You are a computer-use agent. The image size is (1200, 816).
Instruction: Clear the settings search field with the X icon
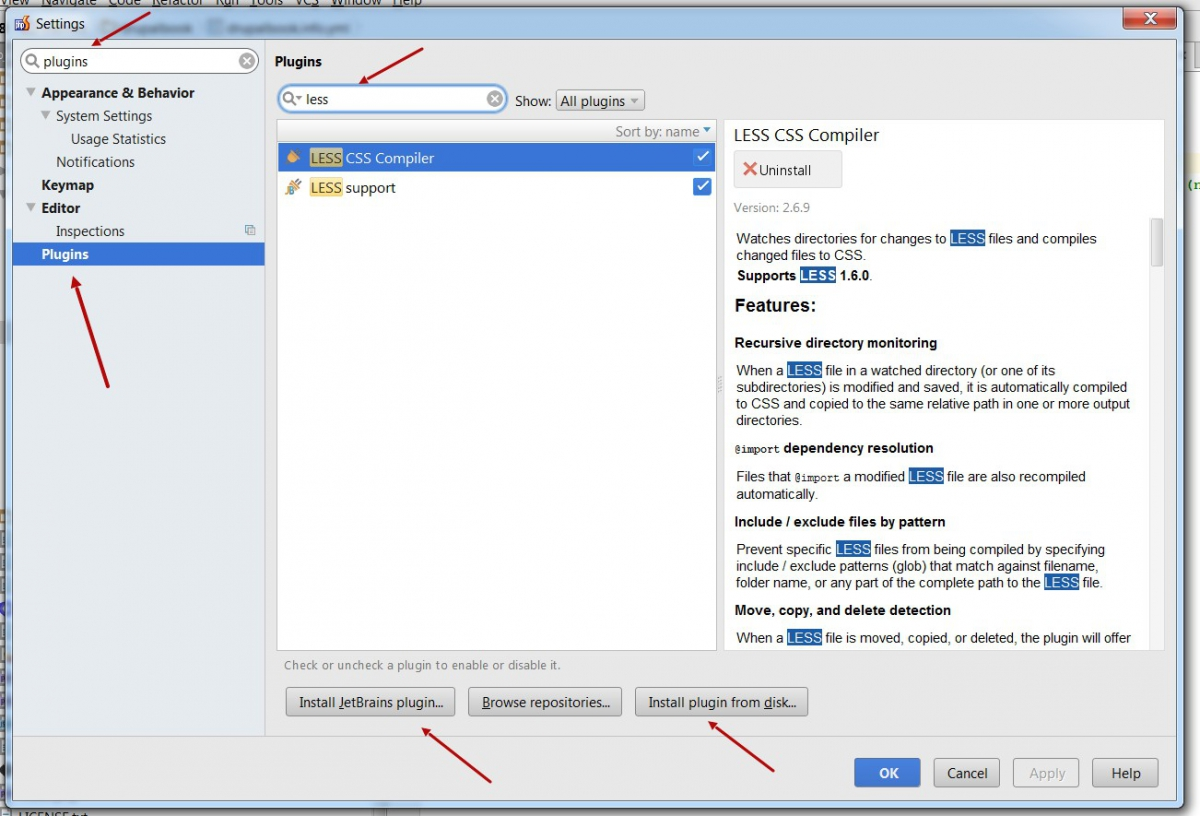point(247,61)
